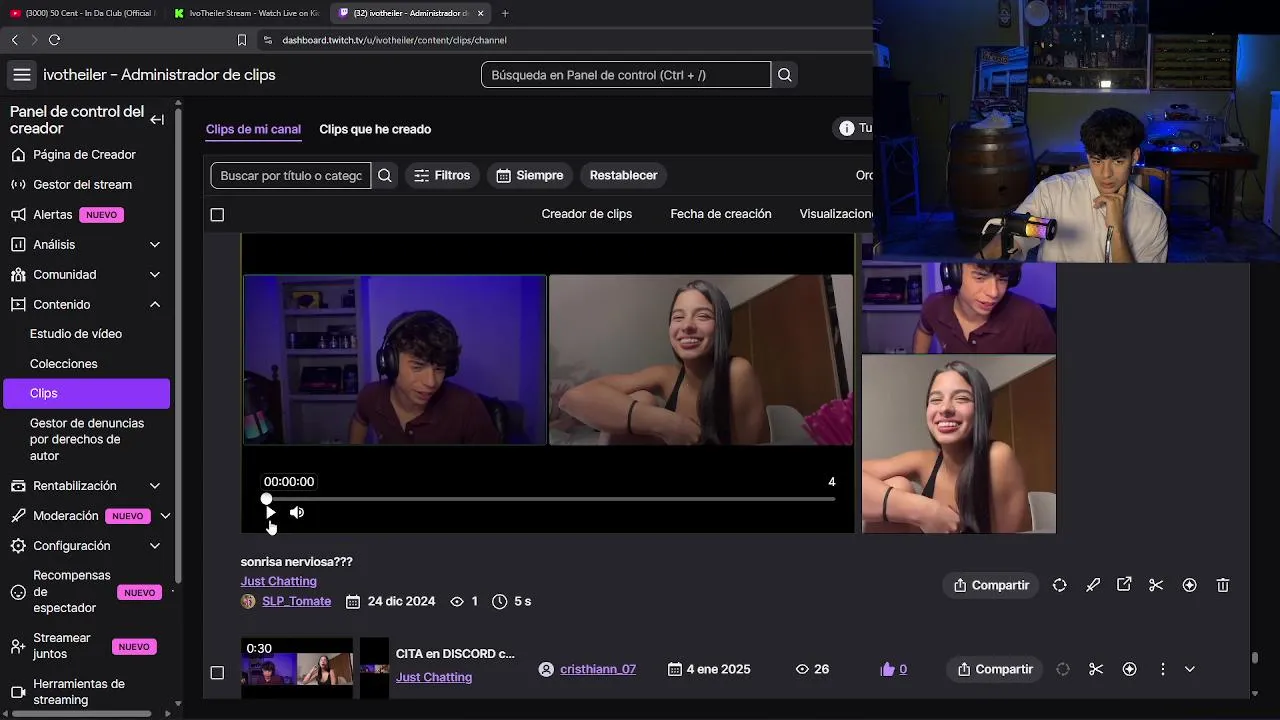Click the clip search magnifier icon

(385, 175)
